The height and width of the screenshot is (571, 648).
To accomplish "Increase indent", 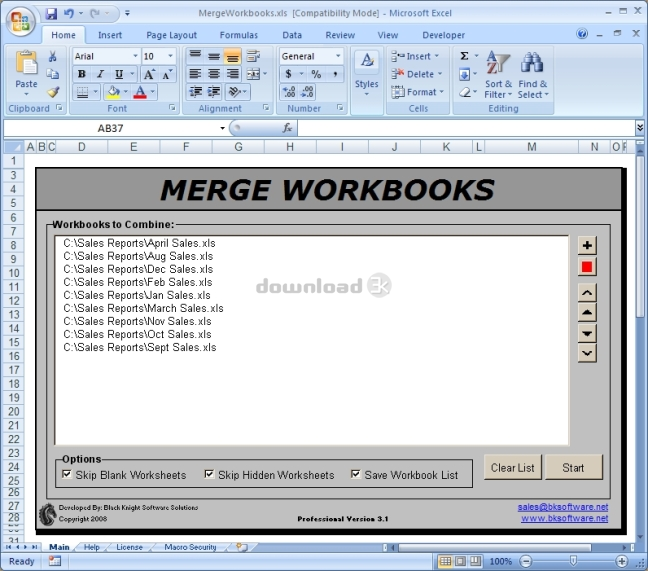I will (x=214, y=92).
